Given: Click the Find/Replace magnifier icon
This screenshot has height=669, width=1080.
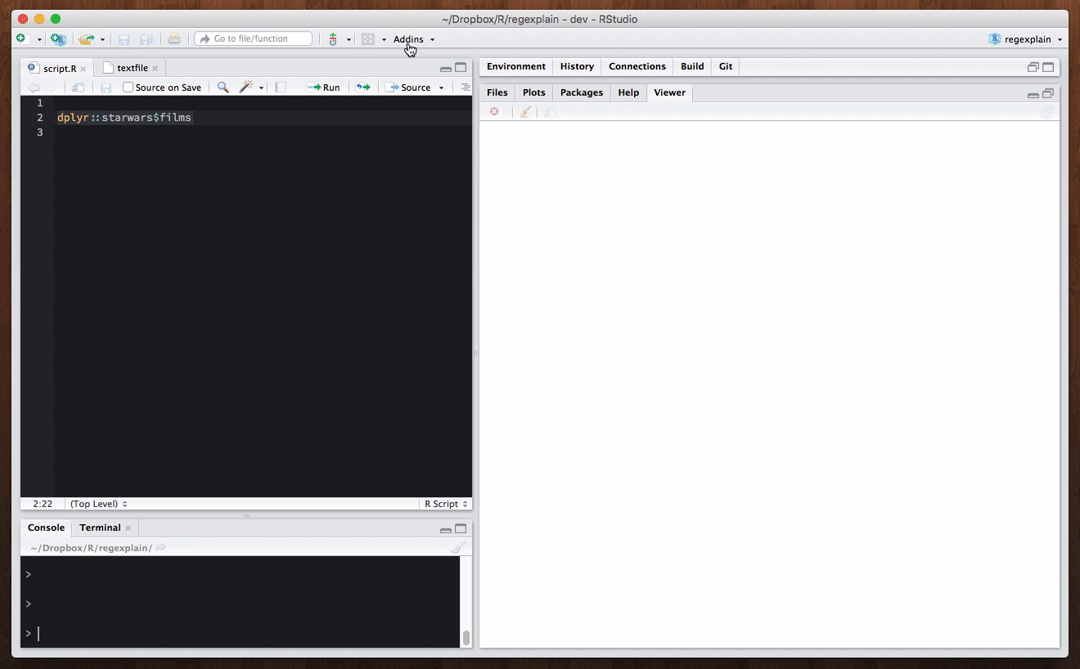Looking at the screenshot, I should coord(223,87).
